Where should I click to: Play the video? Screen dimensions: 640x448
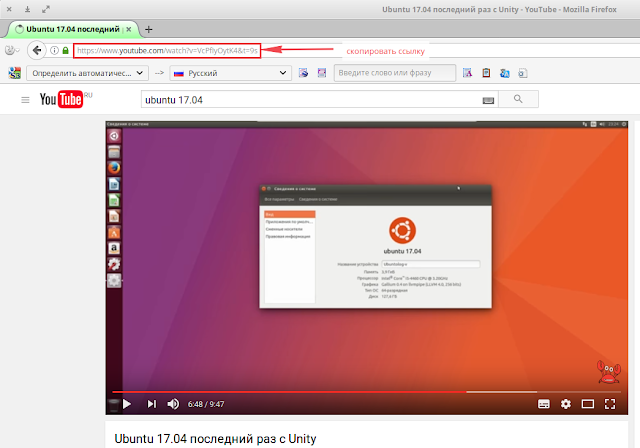click(x=127, y=404)
